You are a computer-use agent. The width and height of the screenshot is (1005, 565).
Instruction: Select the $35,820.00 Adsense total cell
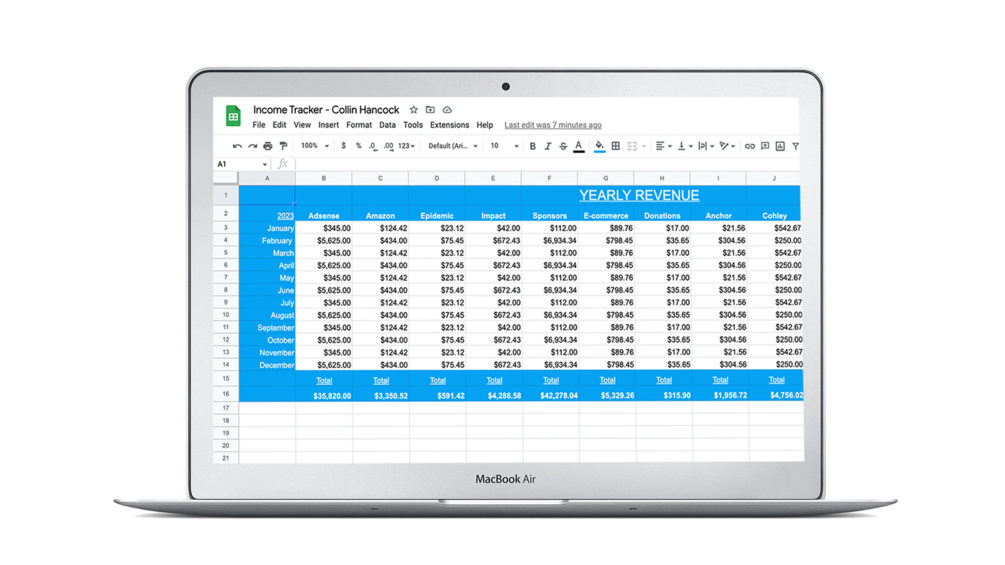click(324, 395)
